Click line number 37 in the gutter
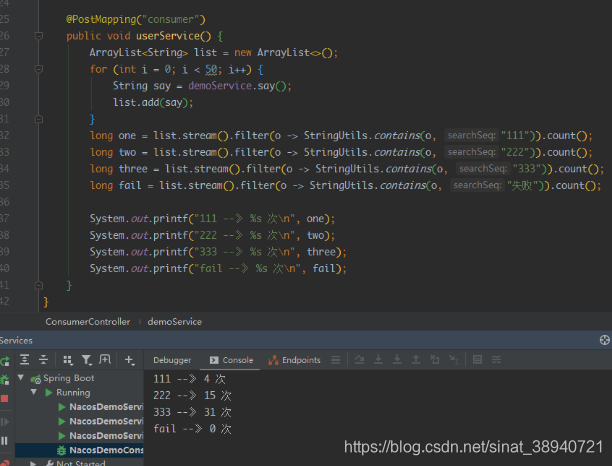 point(4,219)
